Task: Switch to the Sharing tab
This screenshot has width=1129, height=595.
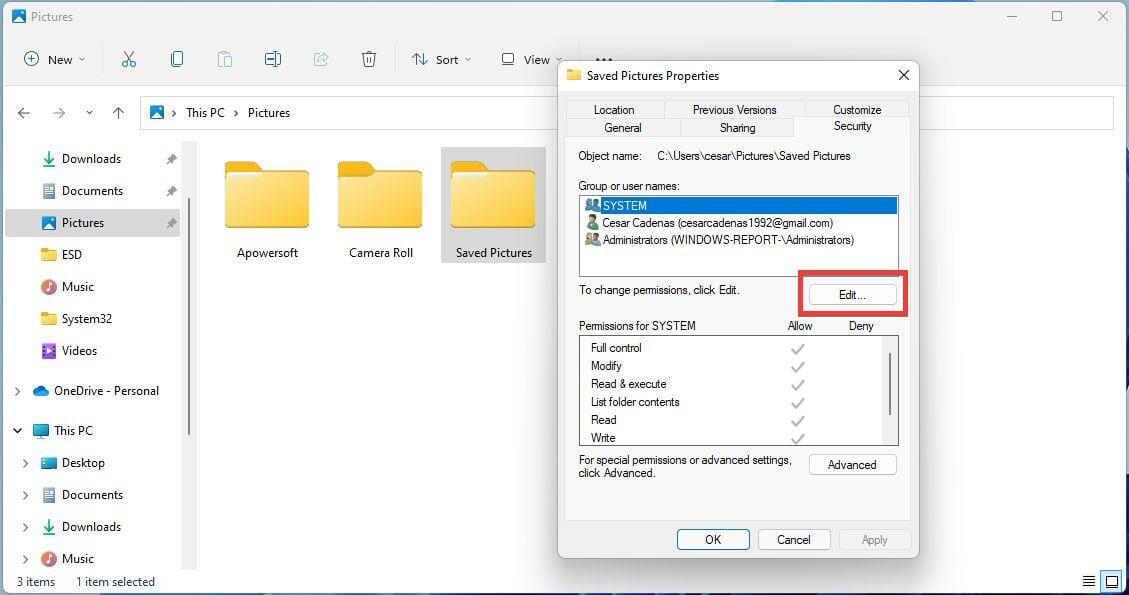Action: click(x=737, y=128)
